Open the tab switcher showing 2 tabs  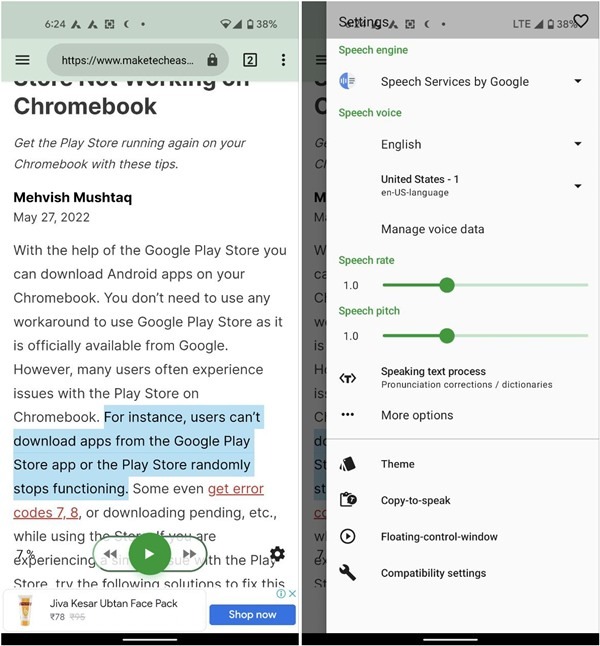250,60
